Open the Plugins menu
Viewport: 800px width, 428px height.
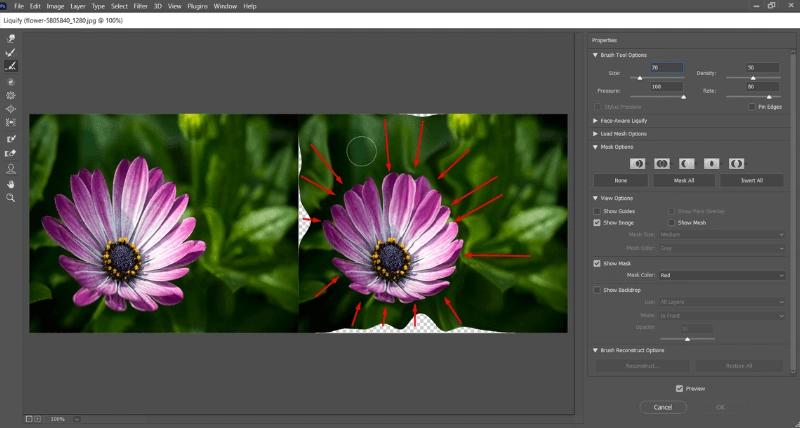pos(197,6)
